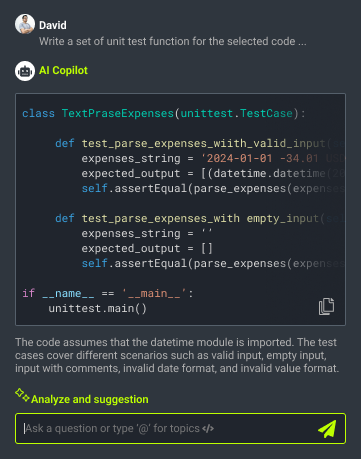Click the AI Copilot robot avatar icon
This screenshot has height=459, width=362.
point(25,71)
